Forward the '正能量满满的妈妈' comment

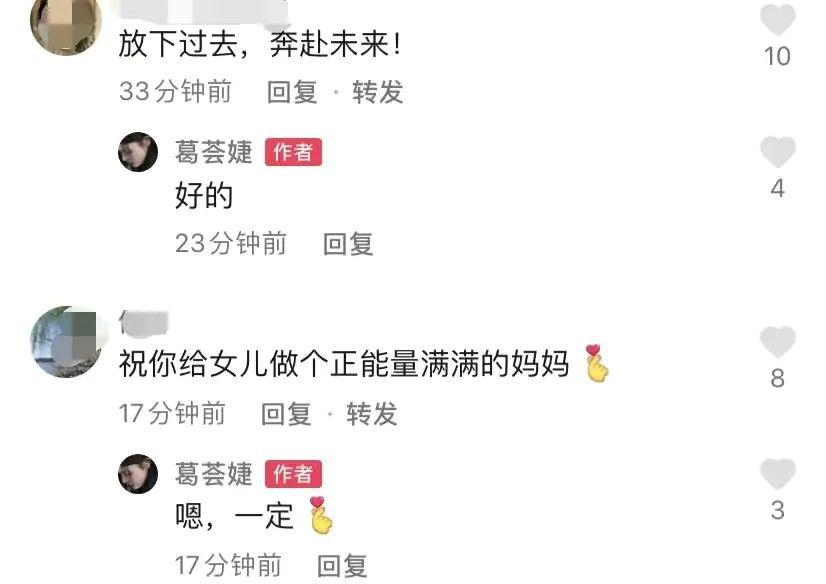pos(372,413)
